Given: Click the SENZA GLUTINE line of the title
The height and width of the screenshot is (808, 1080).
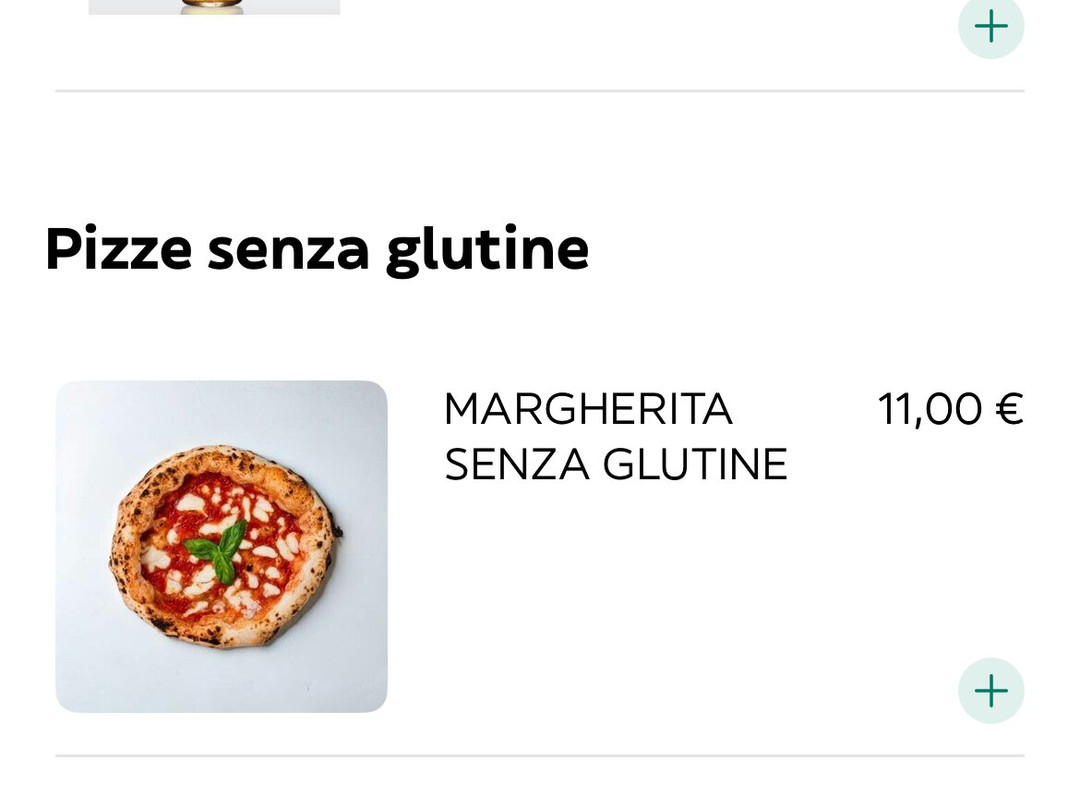Looking at the screenshot, I should pos(615,464).
